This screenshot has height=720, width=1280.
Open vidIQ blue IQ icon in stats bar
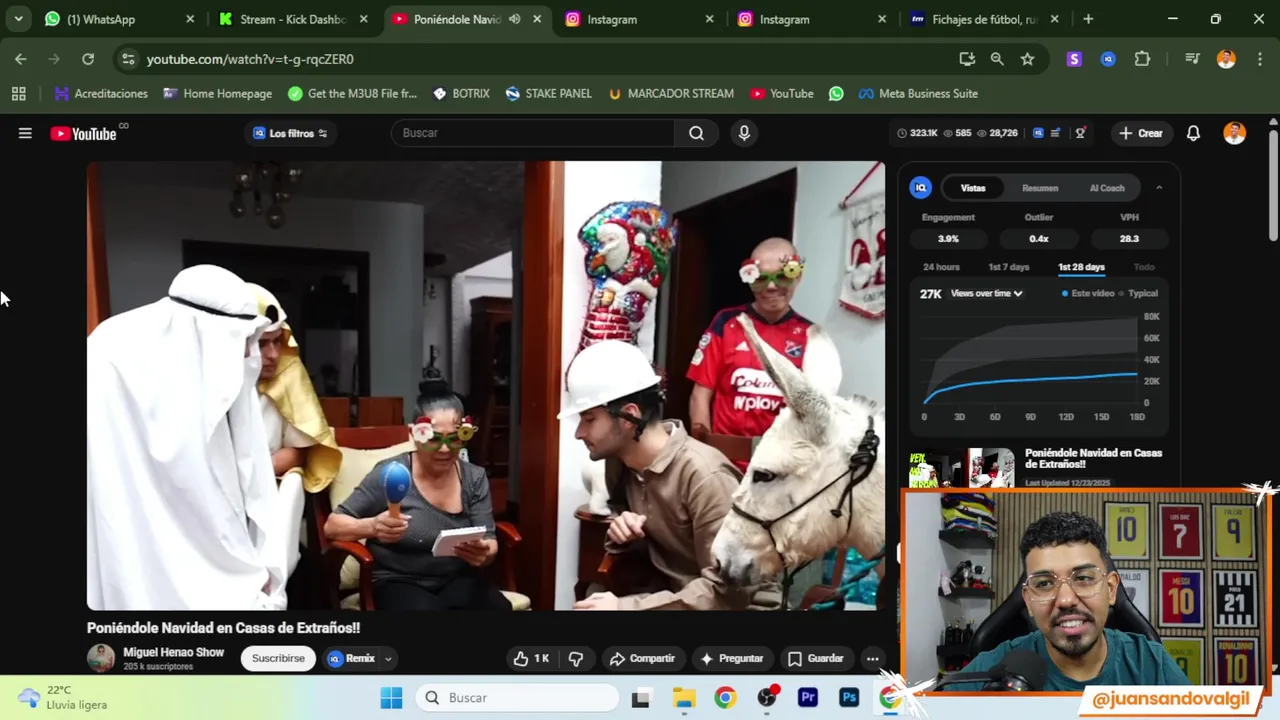(x=1038, y=133)
